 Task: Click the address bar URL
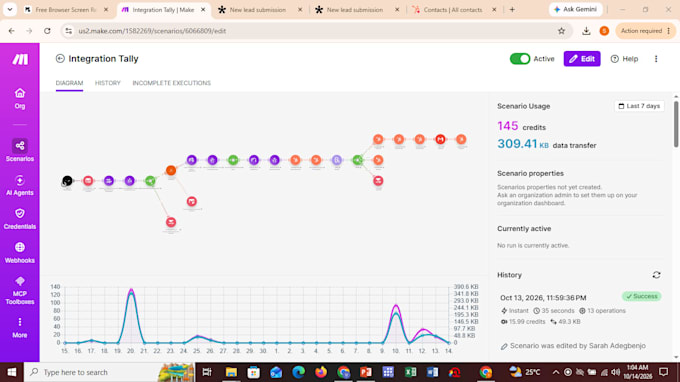point(152,31)
